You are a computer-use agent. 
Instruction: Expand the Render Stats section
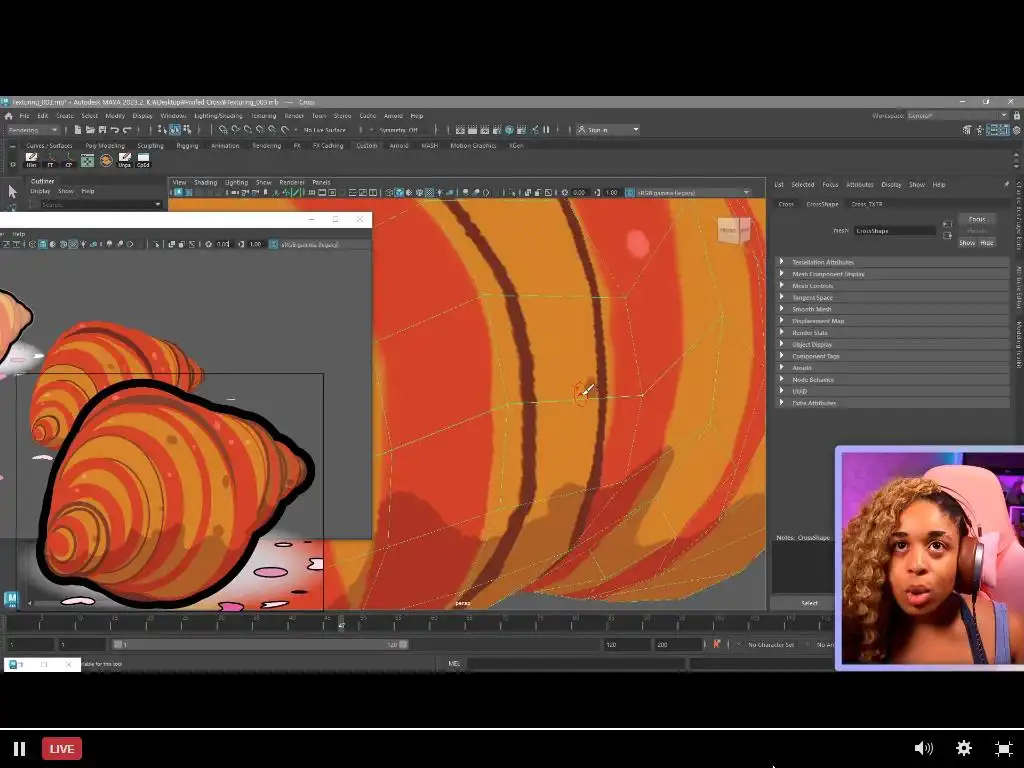(x=892, y=332)
